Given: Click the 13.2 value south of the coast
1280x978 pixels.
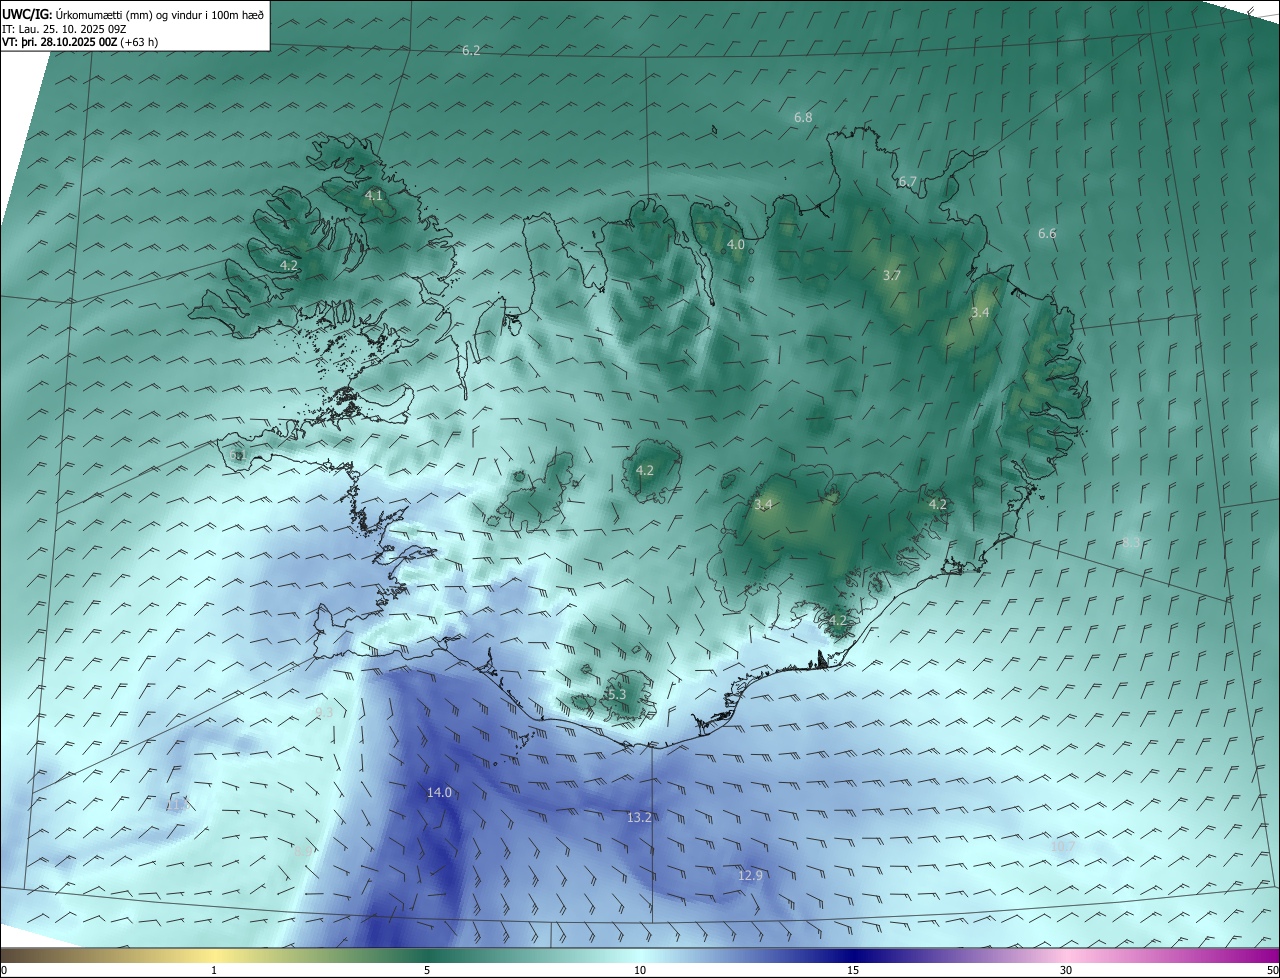Looking at the screenshot, I should (x=639, y=817).
